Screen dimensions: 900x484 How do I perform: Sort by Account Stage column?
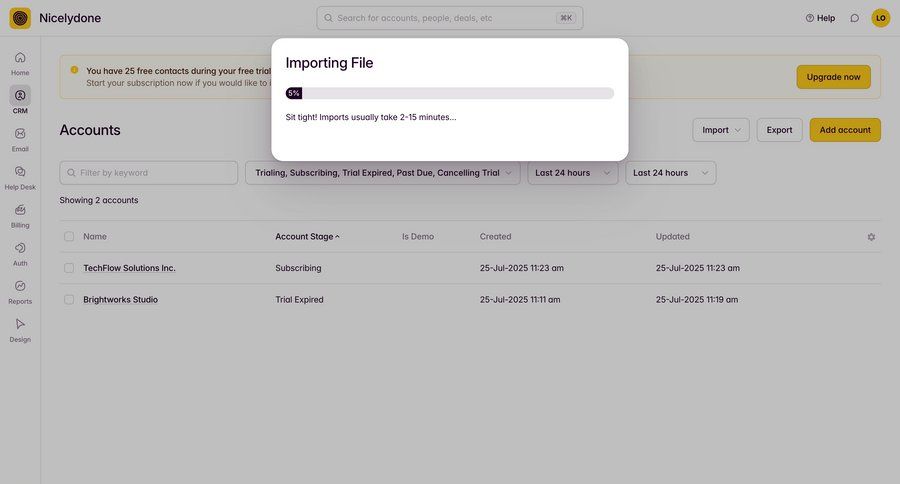pos(307,237)
